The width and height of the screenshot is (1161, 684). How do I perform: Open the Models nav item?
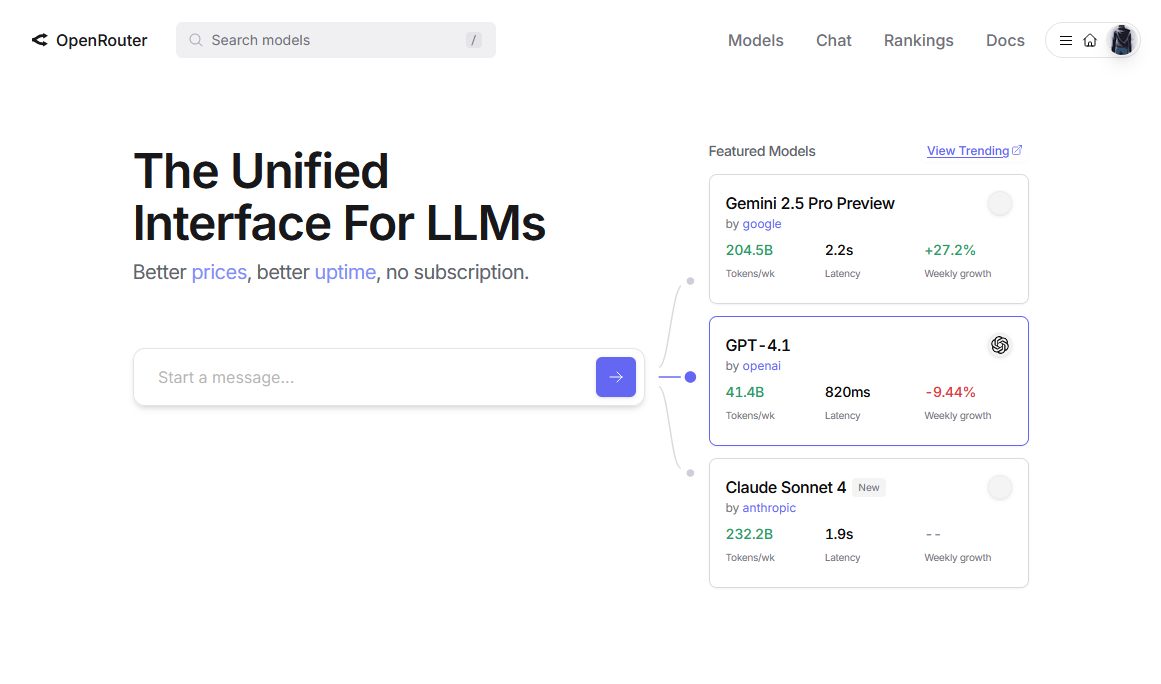point(755,41)
